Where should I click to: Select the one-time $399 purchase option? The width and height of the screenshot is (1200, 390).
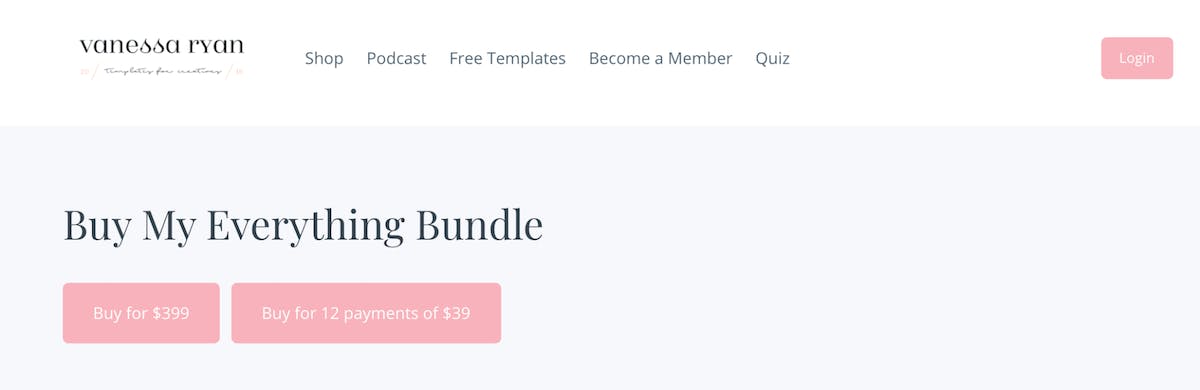click(141, 313)
